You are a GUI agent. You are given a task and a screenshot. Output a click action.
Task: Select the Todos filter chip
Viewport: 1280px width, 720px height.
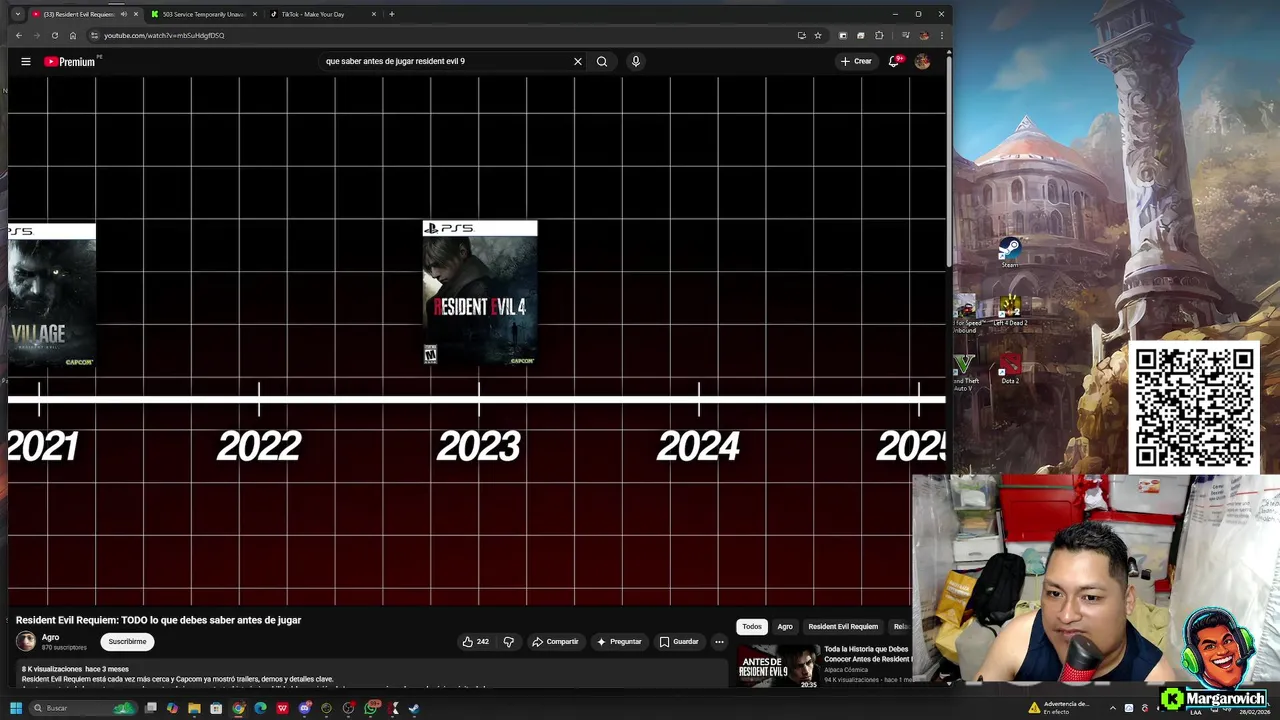click(752, 626)
